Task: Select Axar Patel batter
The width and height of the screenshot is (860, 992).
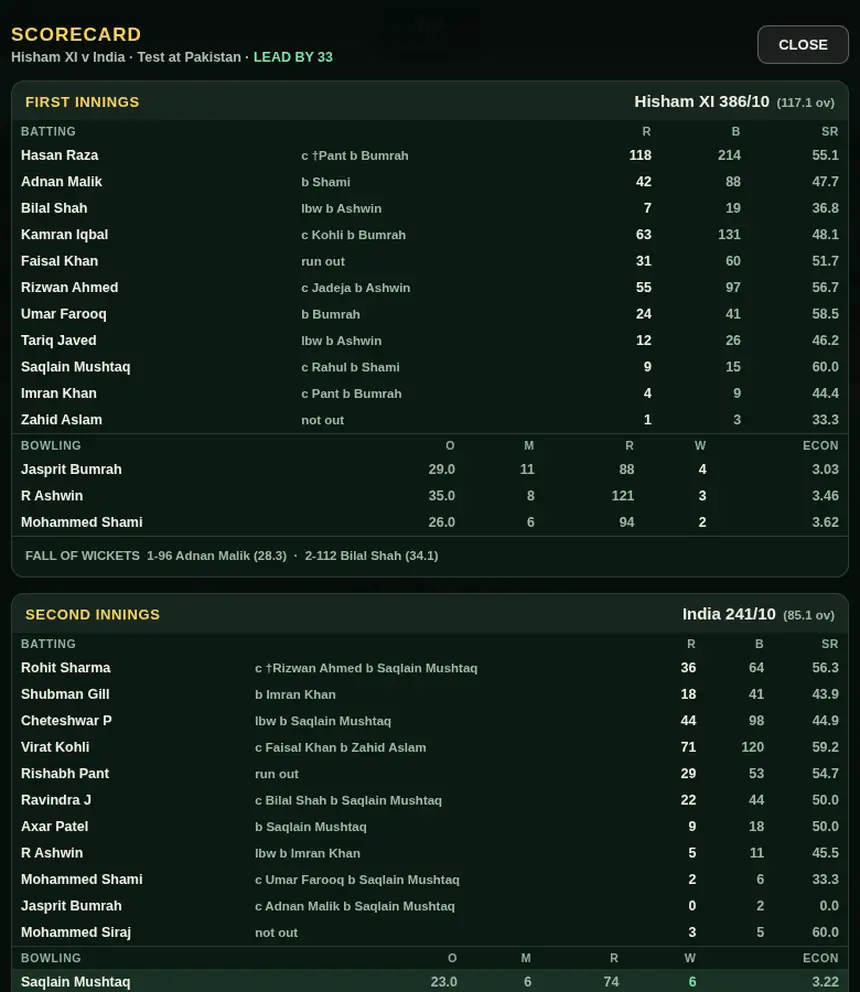Action: (54, 827)
